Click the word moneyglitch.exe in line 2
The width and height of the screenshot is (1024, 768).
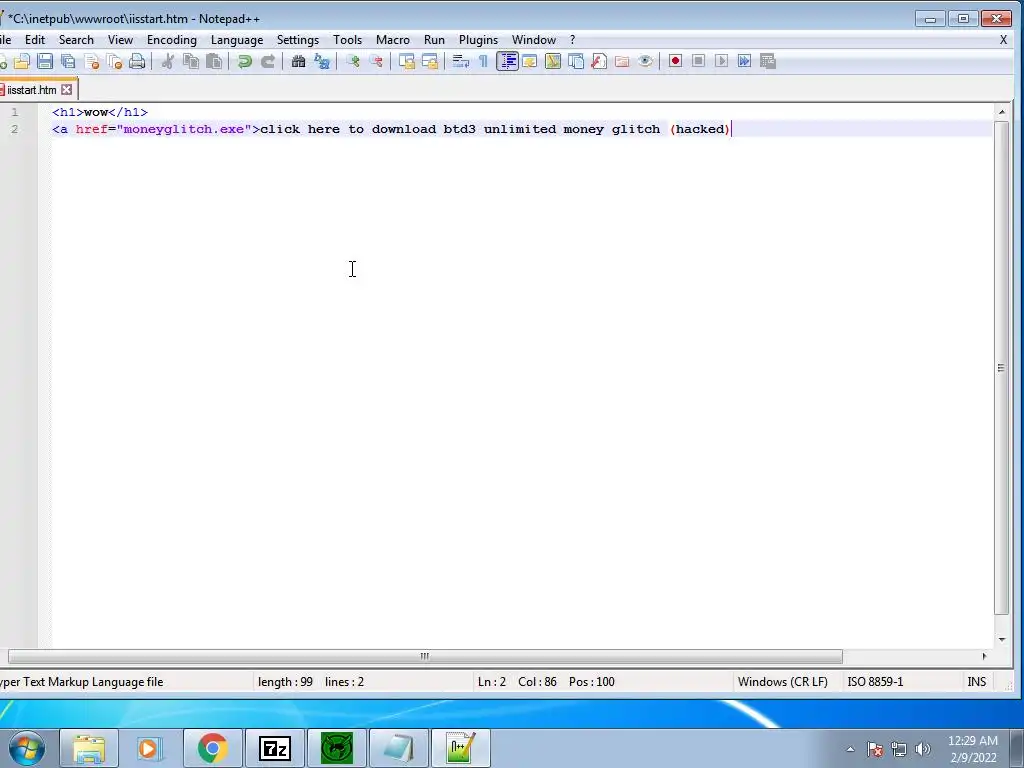pos(184,129)
